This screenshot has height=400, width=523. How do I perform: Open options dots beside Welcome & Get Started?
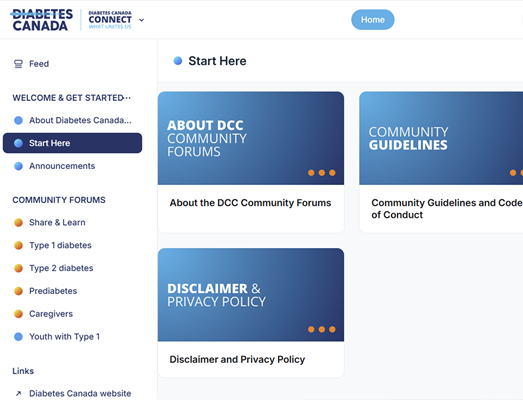[128, 98]
